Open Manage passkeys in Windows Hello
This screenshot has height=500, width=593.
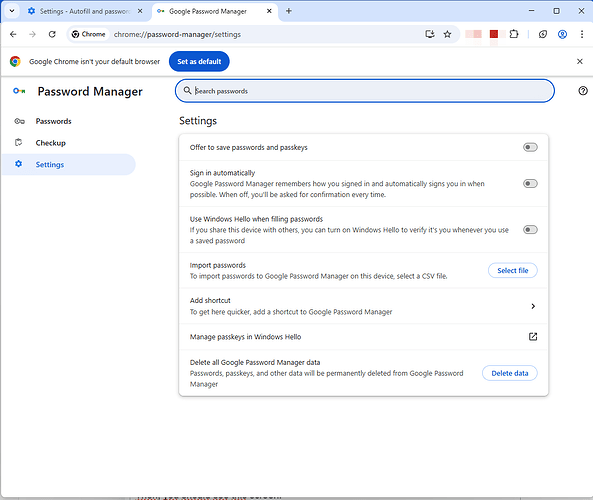[363, 337]
